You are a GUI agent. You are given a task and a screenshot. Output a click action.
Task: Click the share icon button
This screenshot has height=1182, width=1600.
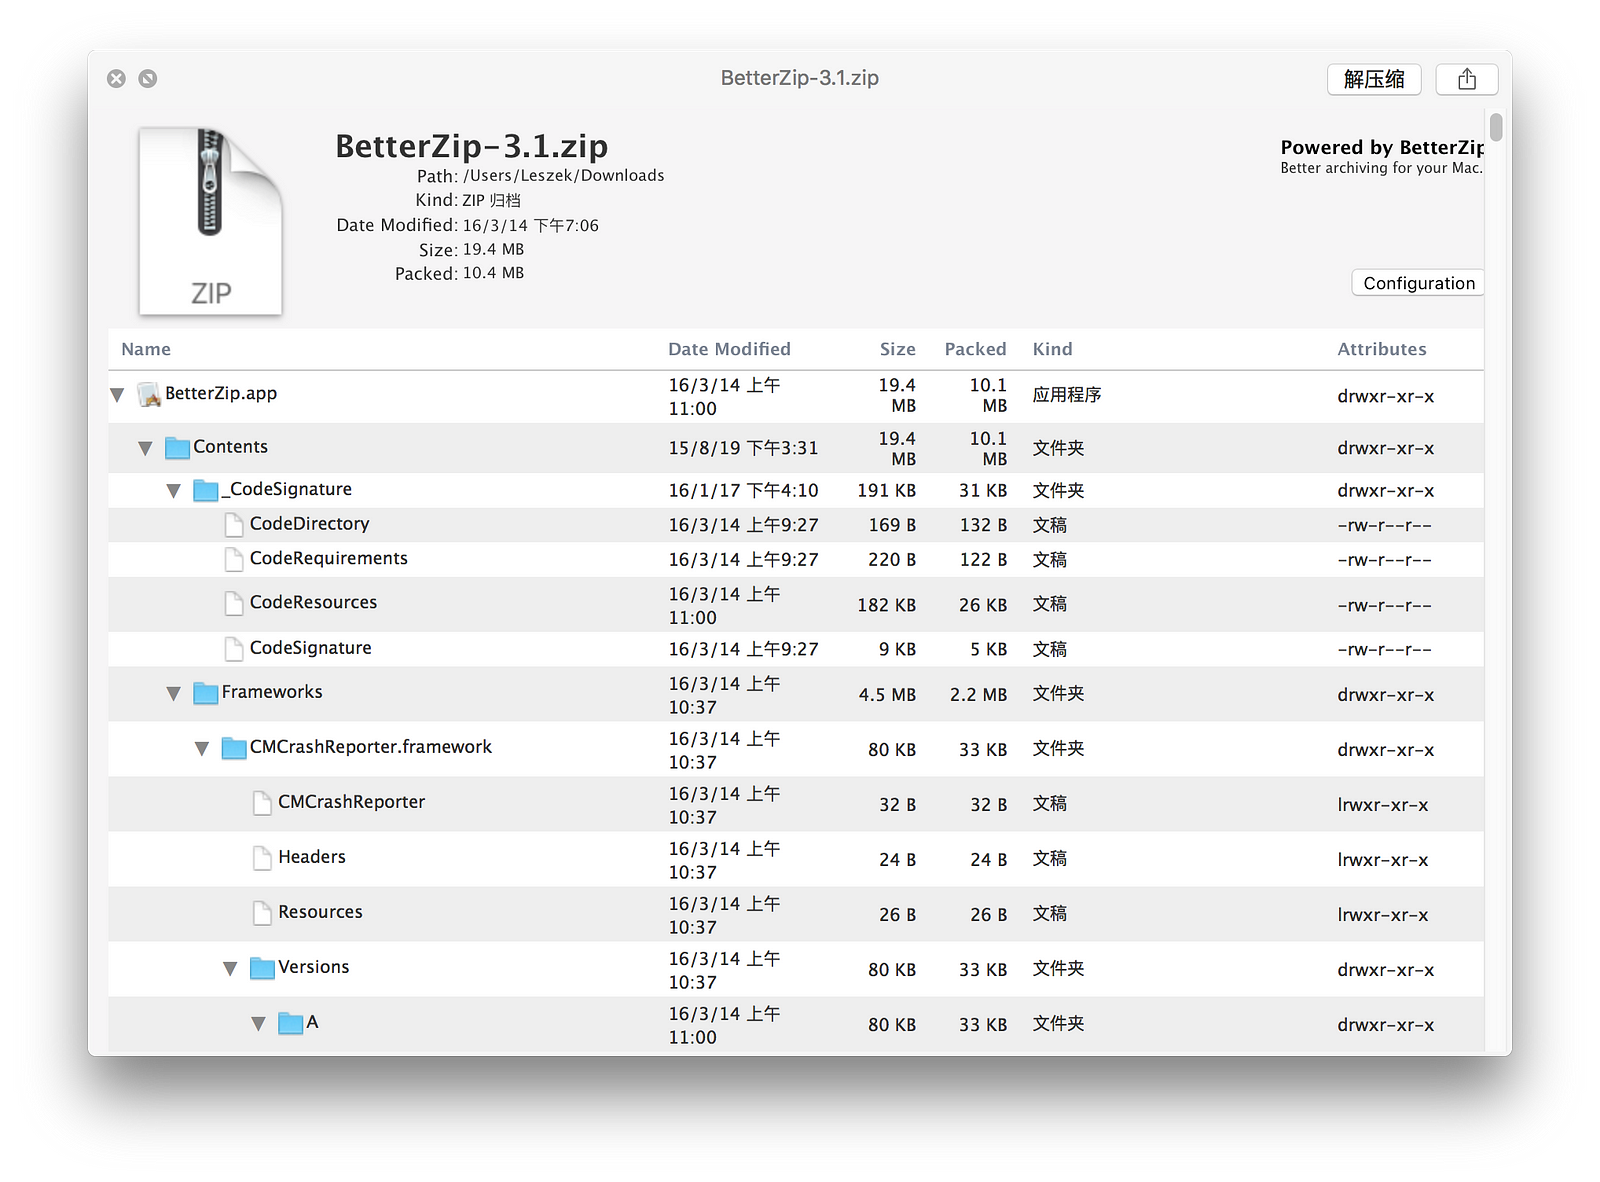[x=1466, y=79]
